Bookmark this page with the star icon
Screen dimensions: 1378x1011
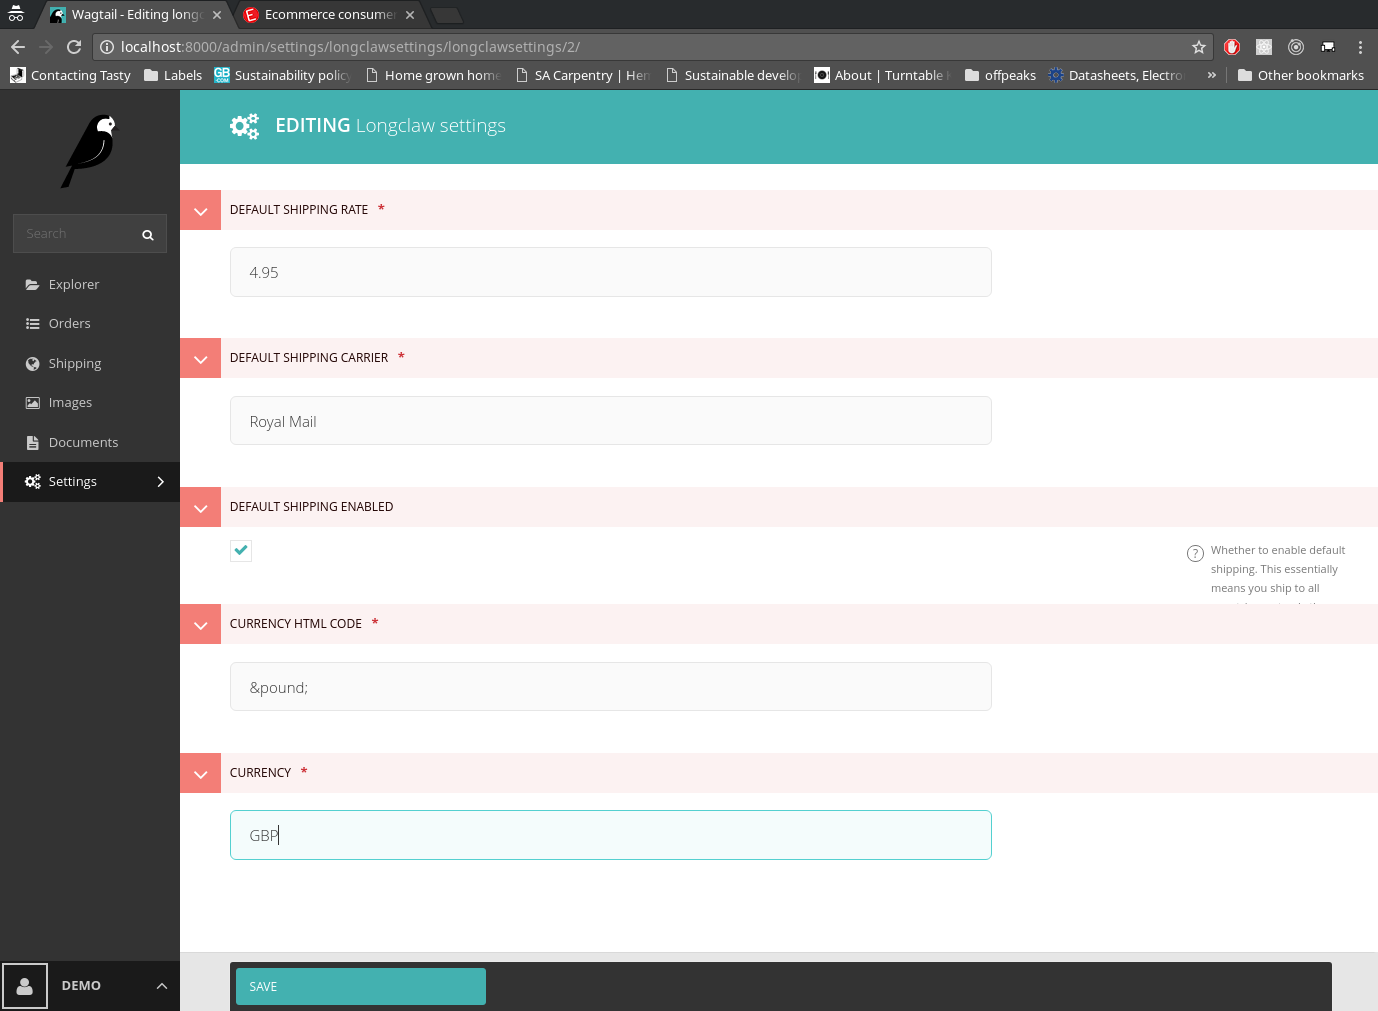coord(1199,47)
